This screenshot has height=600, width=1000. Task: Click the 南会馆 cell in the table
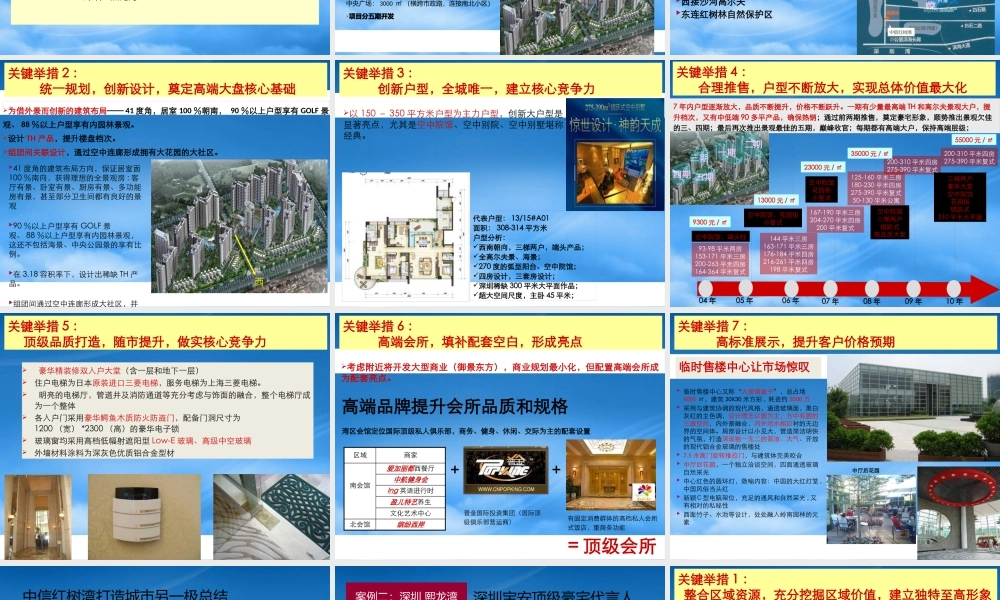click(x=360, y=485)
